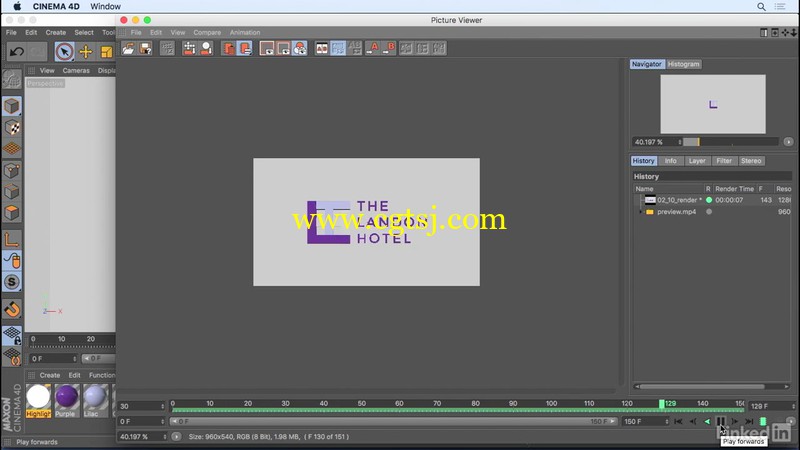The width and height of the screenshot is (800, 450).
Task: Switch to Points mode icon
Action: [12, 170]
